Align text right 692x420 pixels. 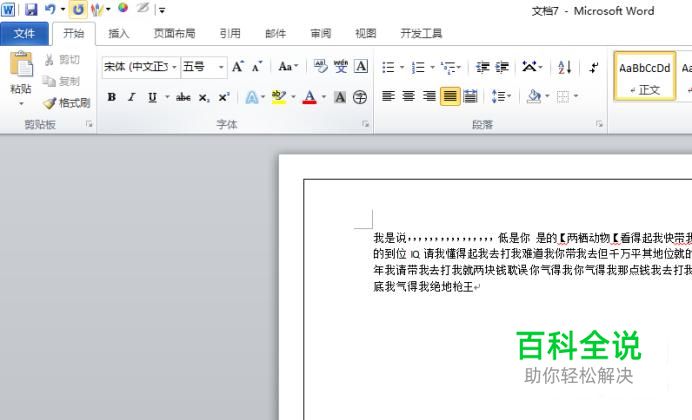pos(429,96)
